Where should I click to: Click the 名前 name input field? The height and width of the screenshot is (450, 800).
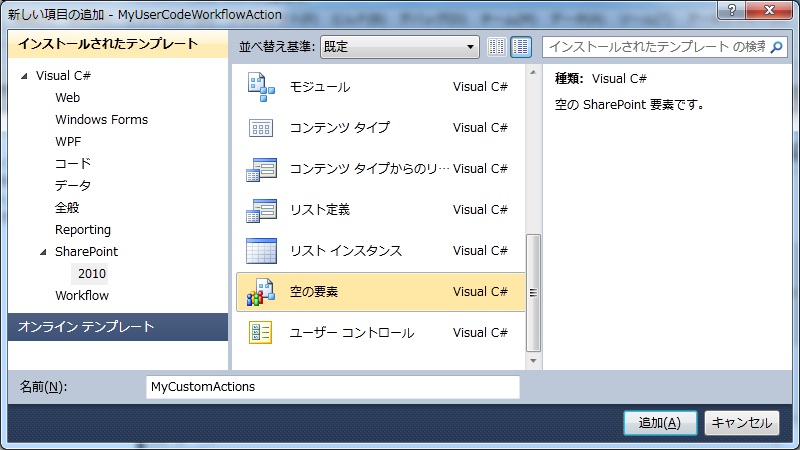click(x=333, y=387)
